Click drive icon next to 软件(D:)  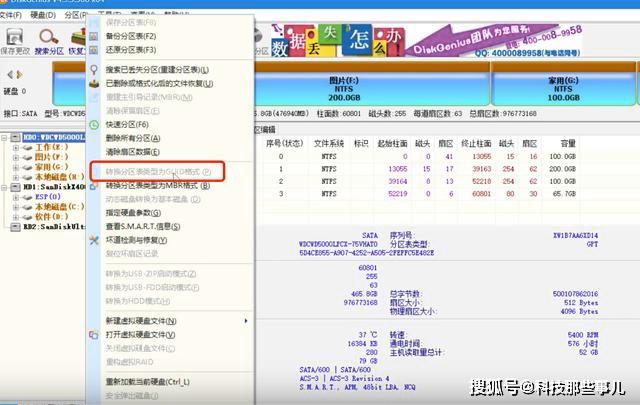point(27,217)
